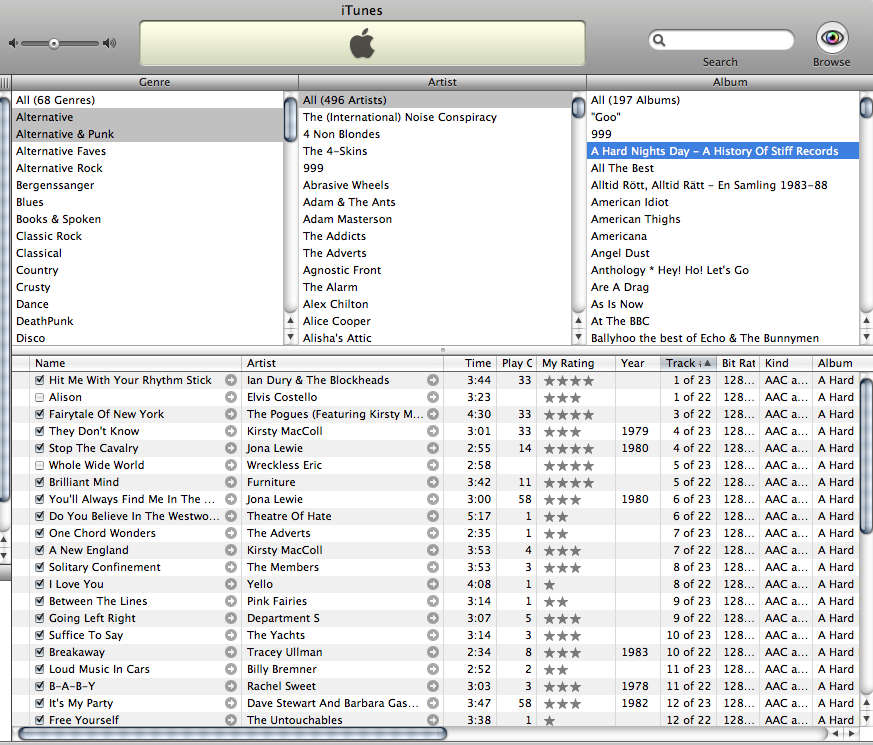Enable the Alison song checkbox
873x745 pixels.
click(x=40, y=398)
